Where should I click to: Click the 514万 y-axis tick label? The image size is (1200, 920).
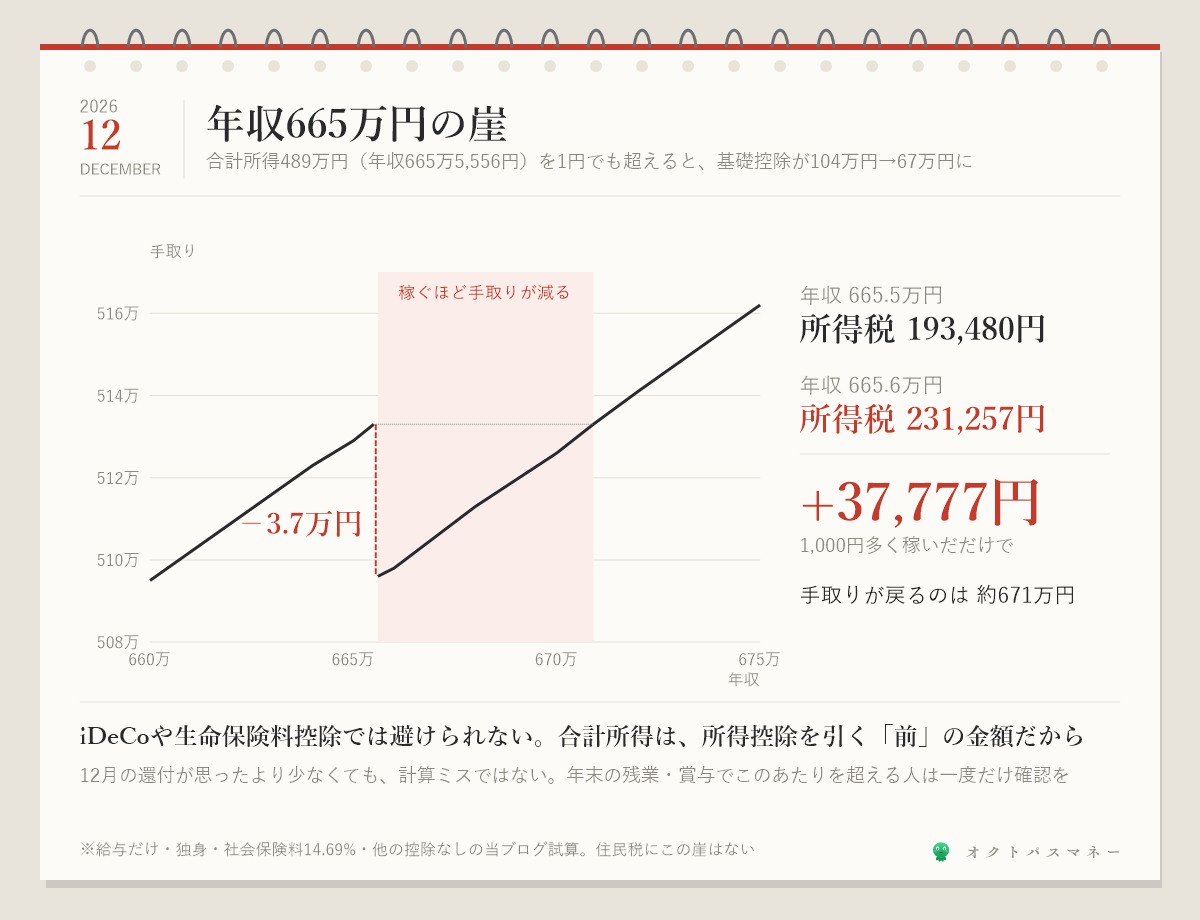[118, 395]
